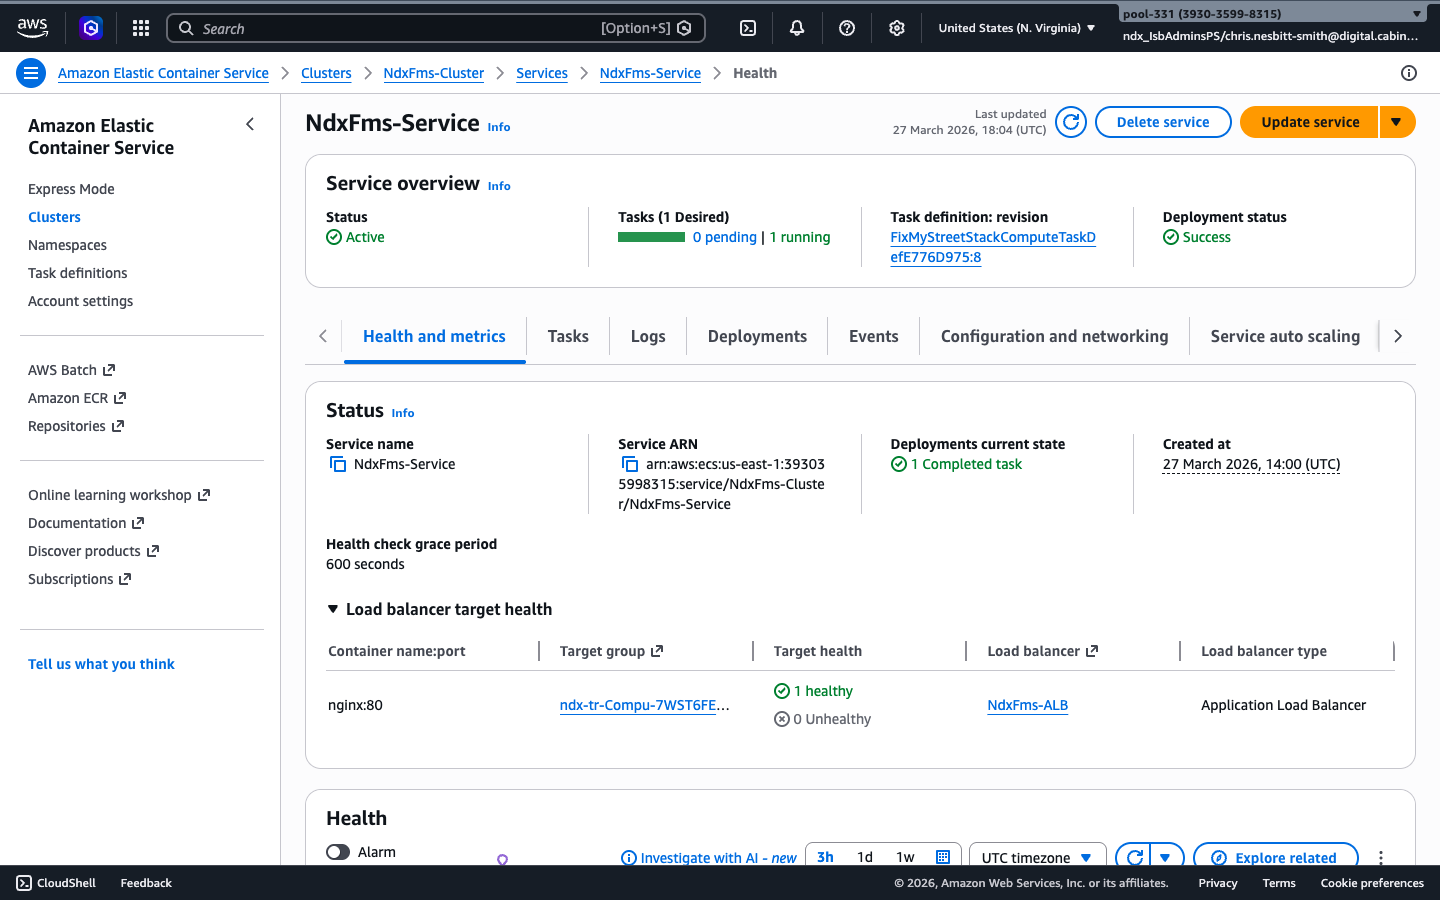This screenshot has width=1440, height=900.
Task: Open the Update service dropdown arrow
Action: 1397,121
